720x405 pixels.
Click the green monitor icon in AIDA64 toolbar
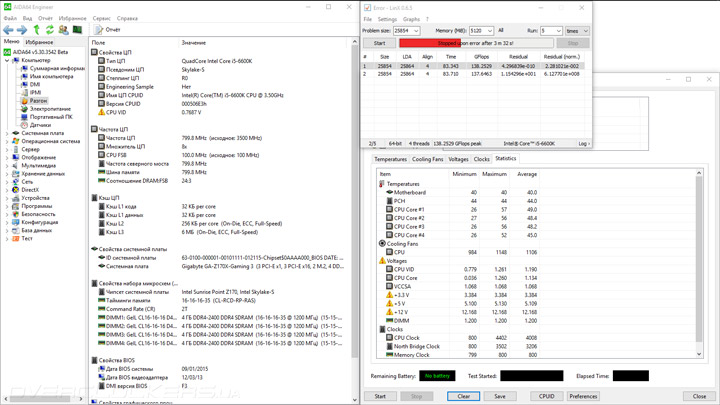pyautogui.click(x=77, y=30)
